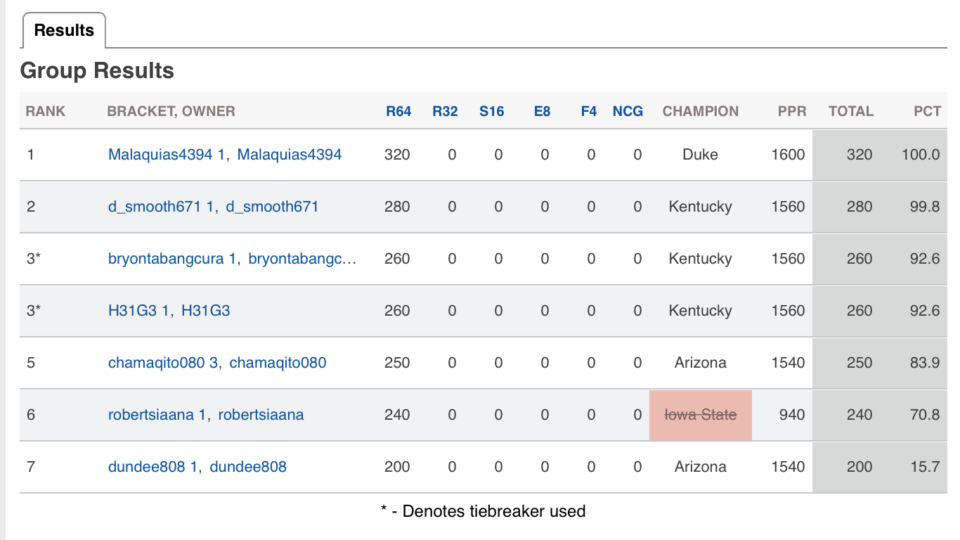The image size is (960, 540).
Task: Open the robertsiaana 1 bracket
Action: pyautogui.click(x=157, y=414)
